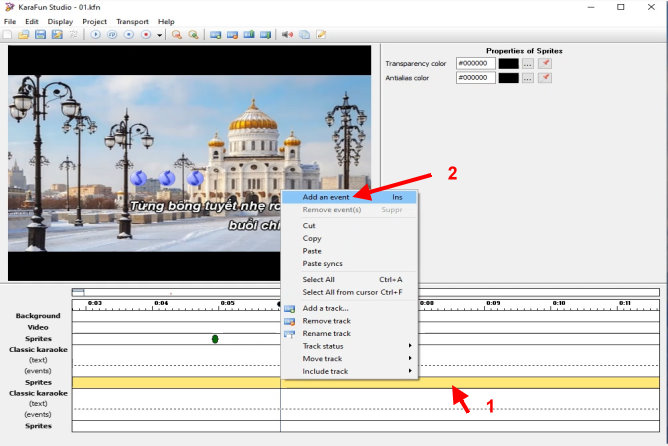This screenshot has height=446, width=668.
Task: Click the New file toolbar icon
Action: [7, 35]
